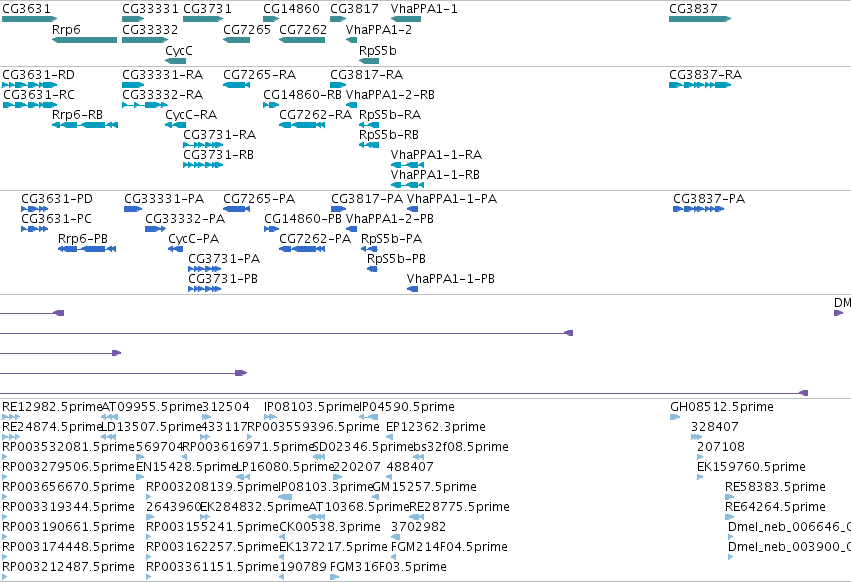
Task: Click the IP04590.5prime EST label
Action: [x=407, y=407]
